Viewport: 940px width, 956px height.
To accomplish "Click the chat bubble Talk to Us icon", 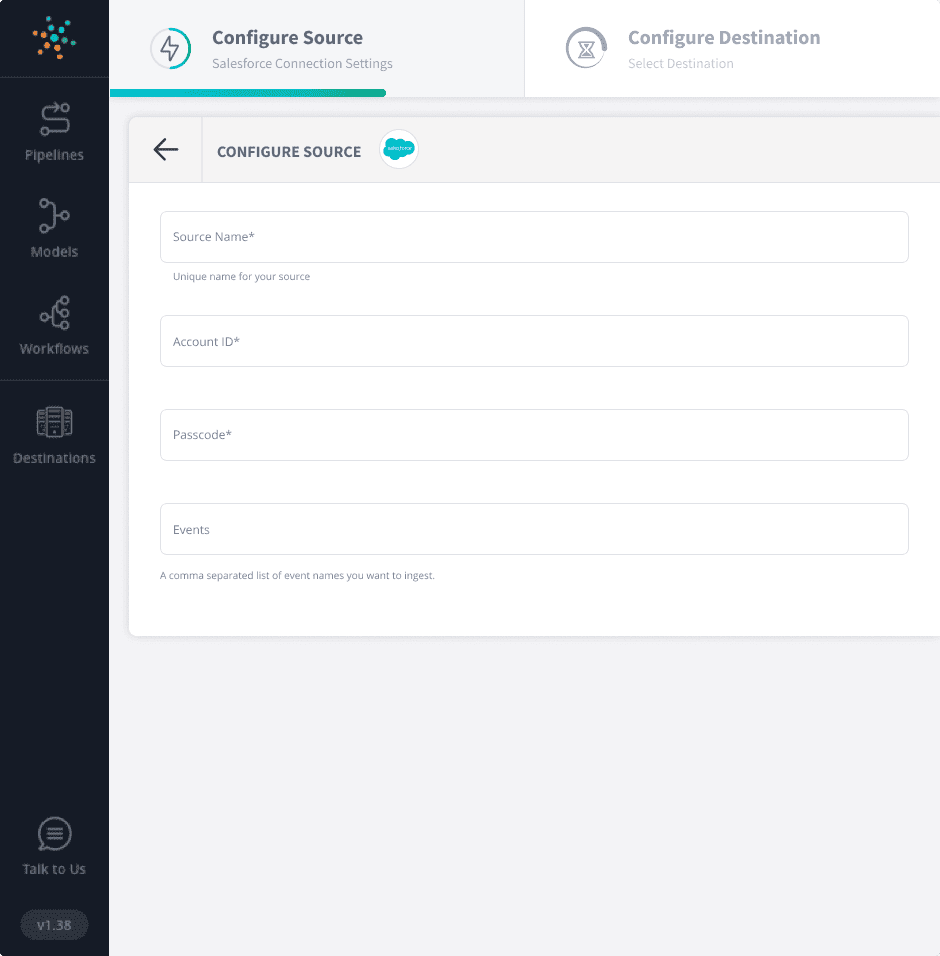I will click(54, 834).
